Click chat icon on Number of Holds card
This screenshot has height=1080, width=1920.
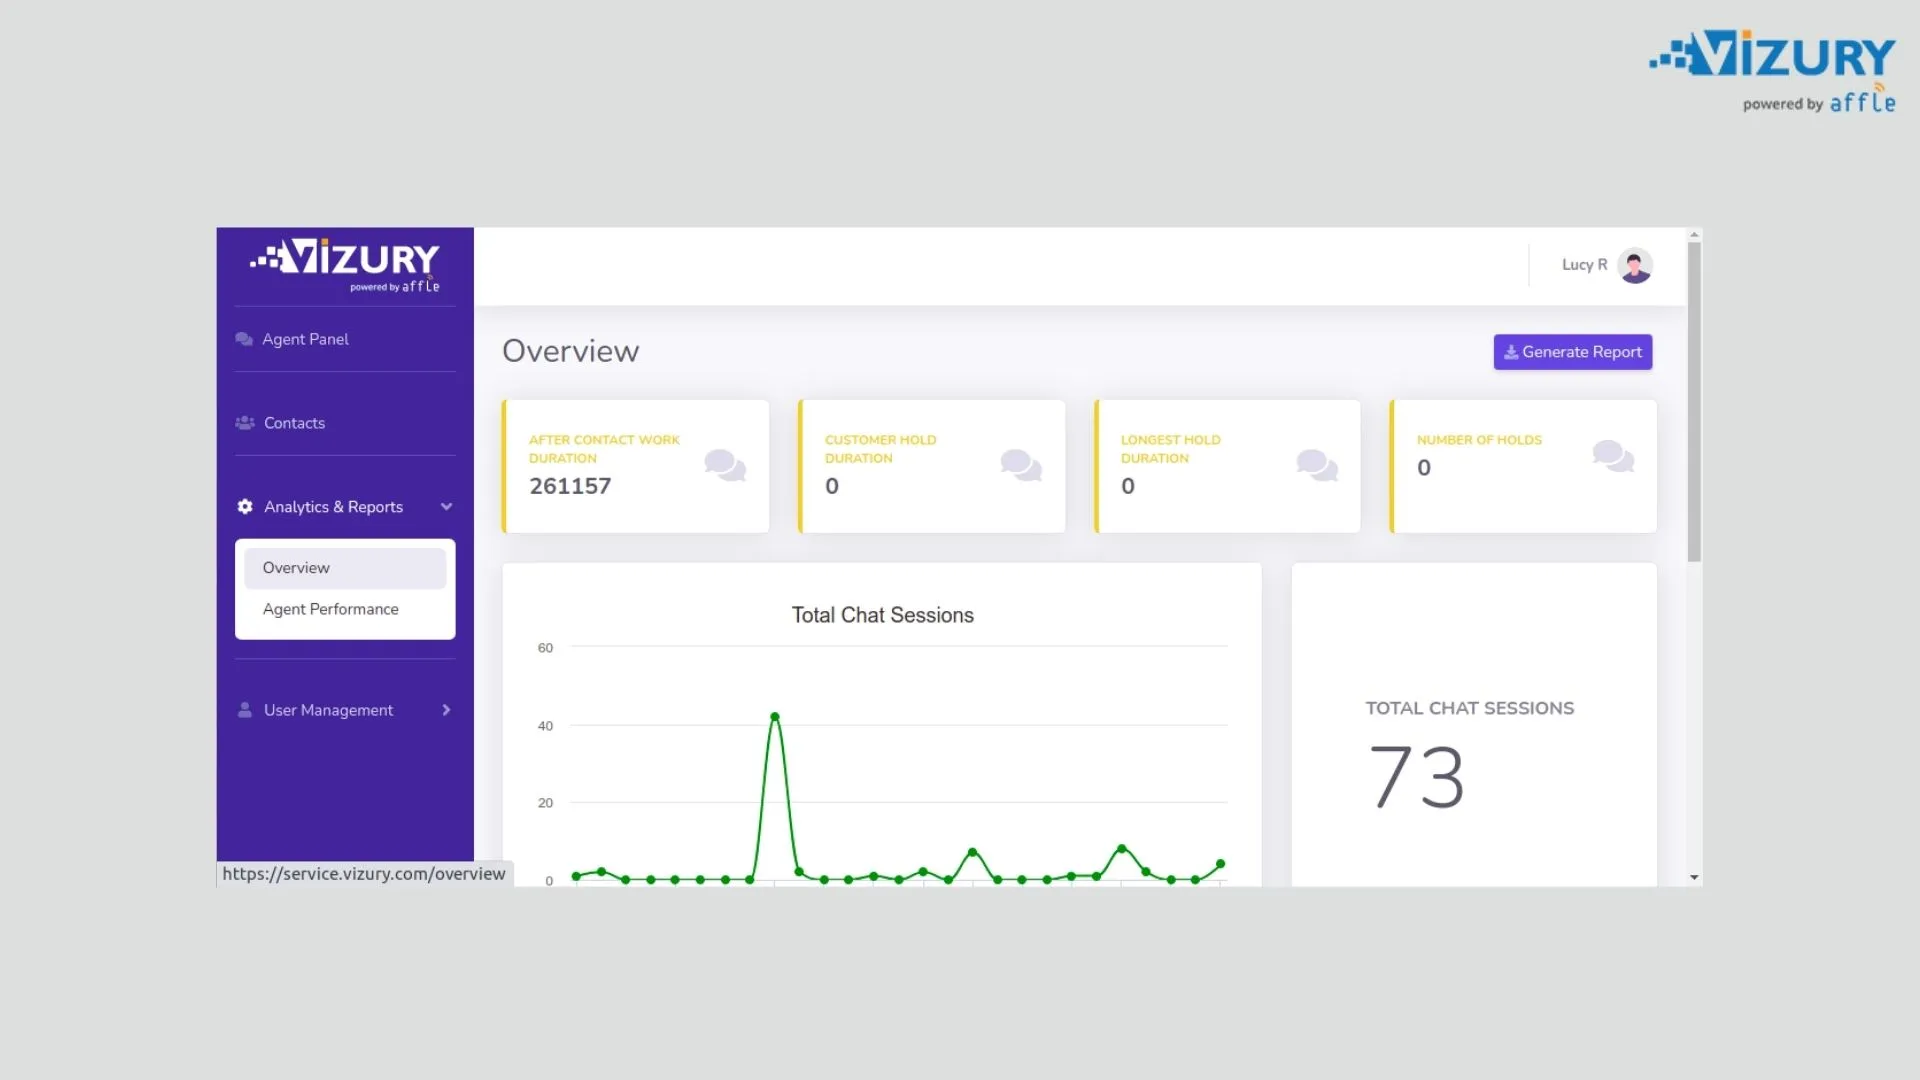[x=1613, y=456]
